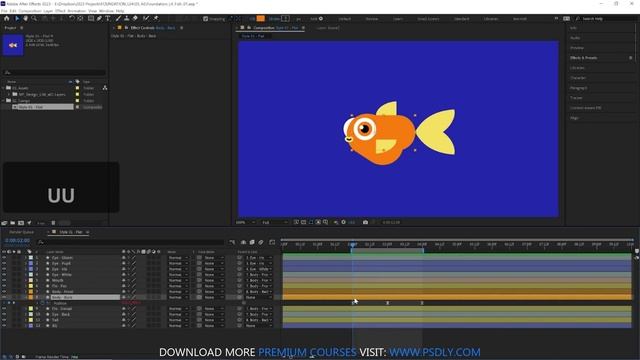Click the snapshot camera icon below viewer
Image resolution: width=640 pixels, height=360 pixels.
pos(365,222)
